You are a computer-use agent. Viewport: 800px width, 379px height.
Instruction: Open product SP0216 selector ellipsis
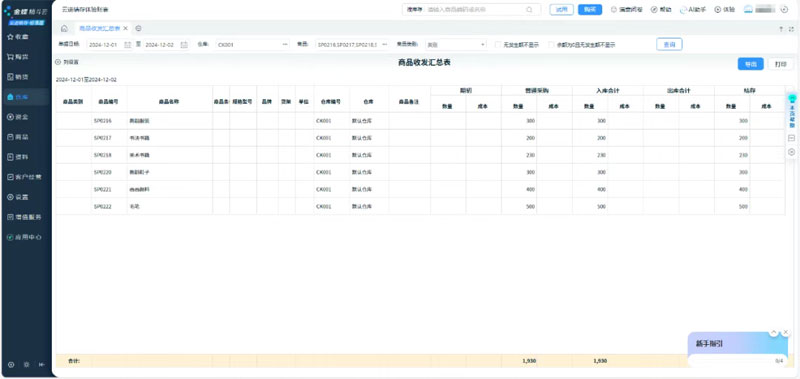[384, 45]
